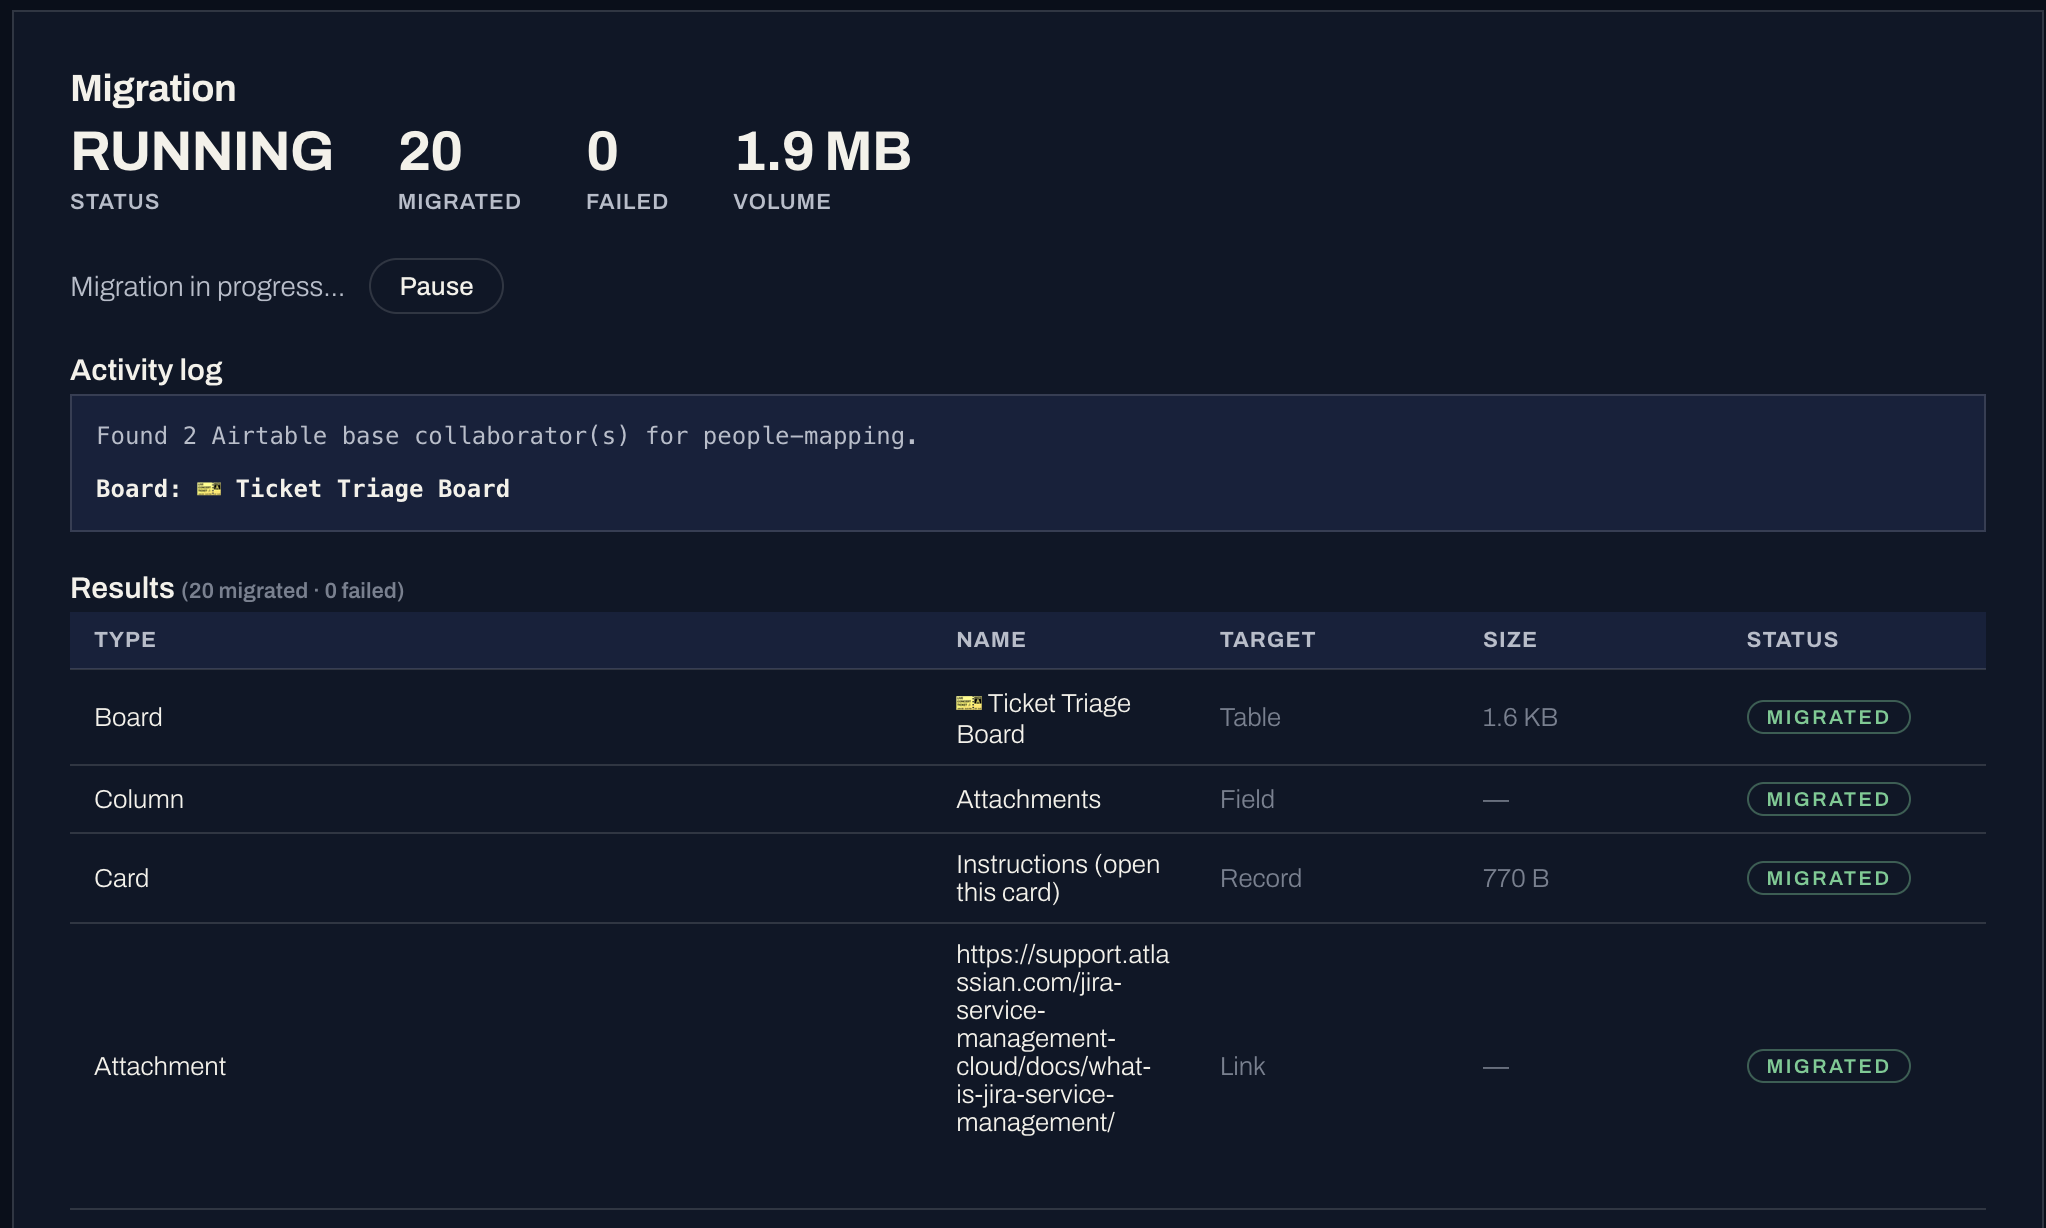Click the 770 B size cell

tap(1516, 879)
